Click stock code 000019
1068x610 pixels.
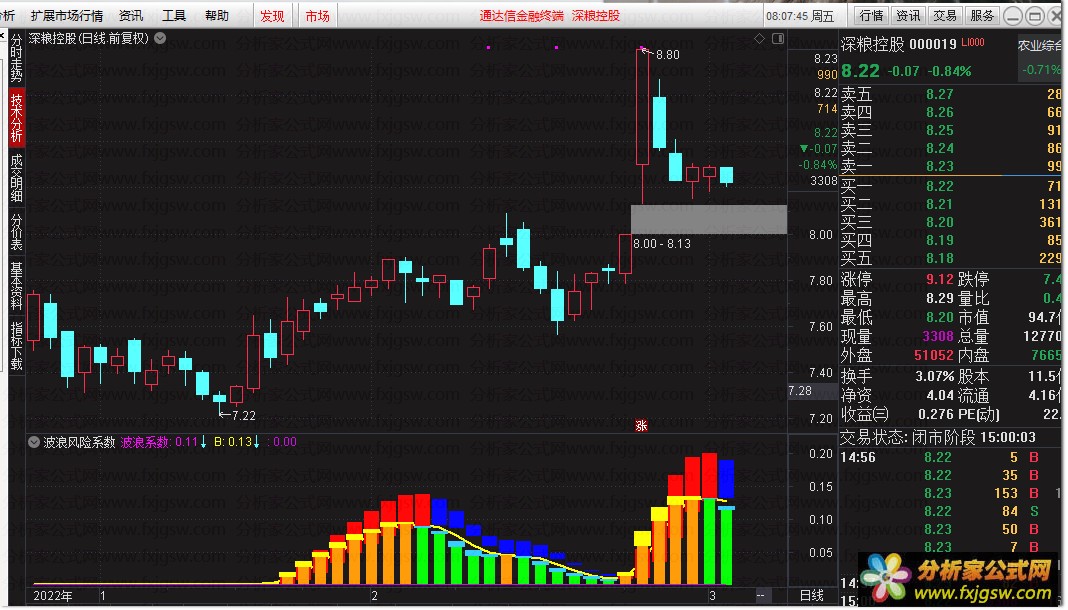pyautogui.click(x=933, y=44)
